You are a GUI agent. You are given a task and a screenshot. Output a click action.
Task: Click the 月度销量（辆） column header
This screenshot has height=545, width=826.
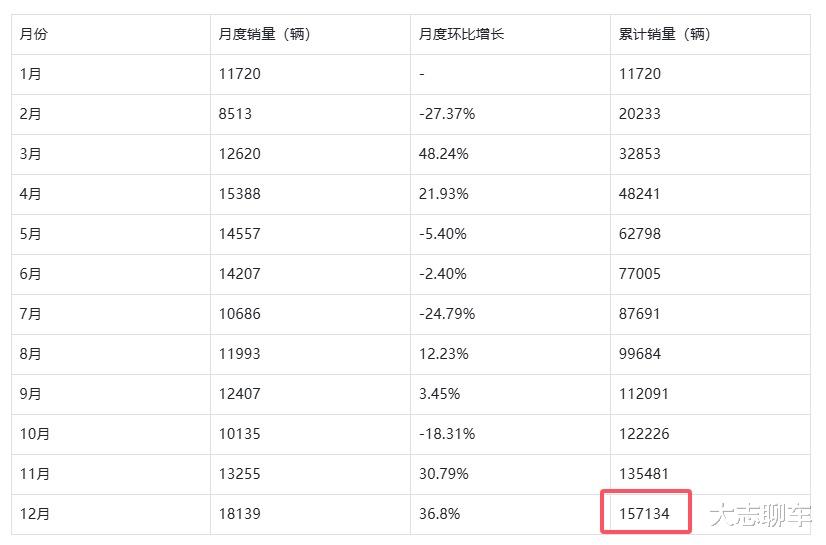(264, 34)
